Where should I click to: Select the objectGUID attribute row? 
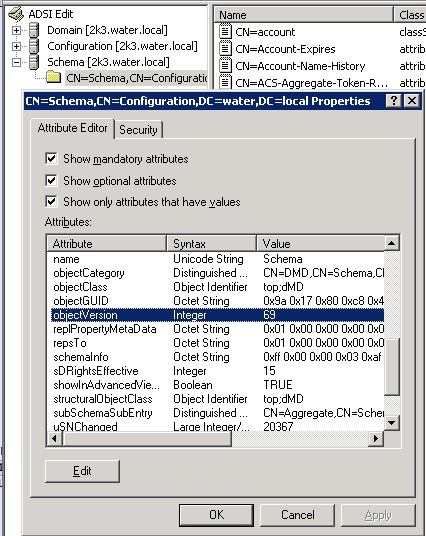(x=217, y=301)
